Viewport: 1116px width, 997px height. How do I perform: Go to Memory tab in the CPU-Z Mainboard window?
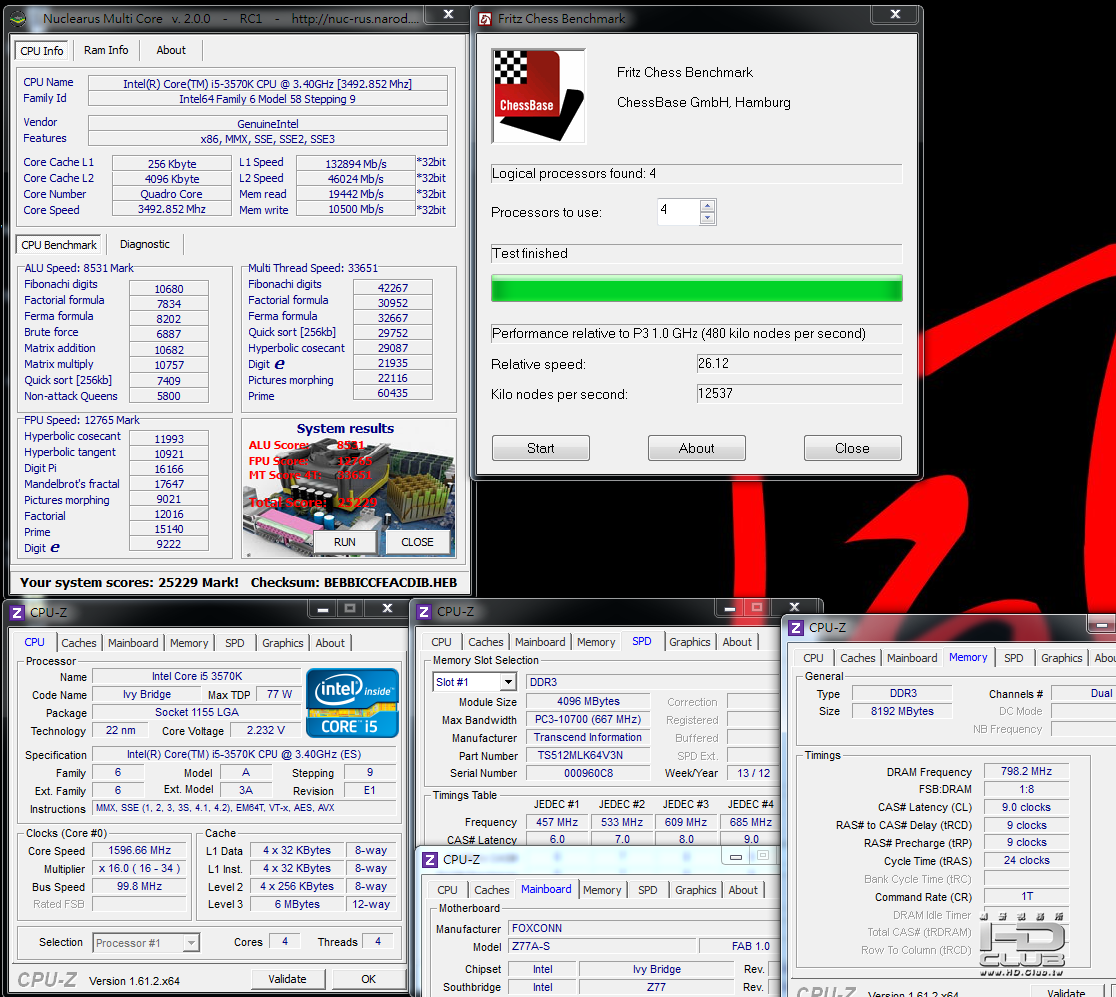click(x=602, y=890)
